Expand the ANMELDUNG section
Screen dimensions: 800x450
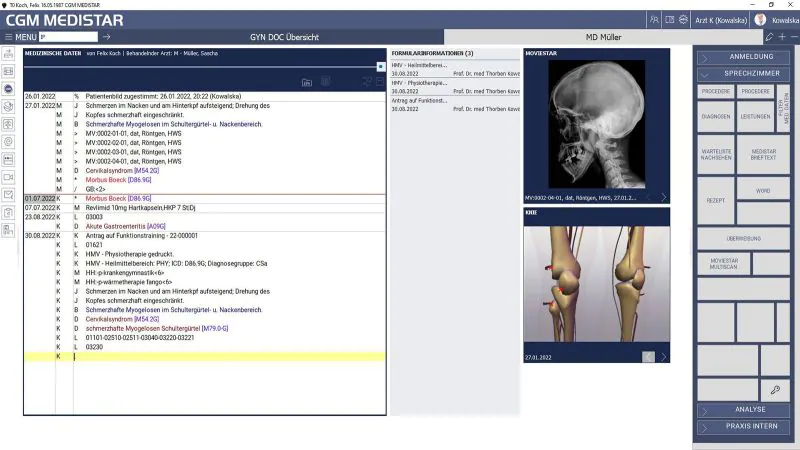743,57
